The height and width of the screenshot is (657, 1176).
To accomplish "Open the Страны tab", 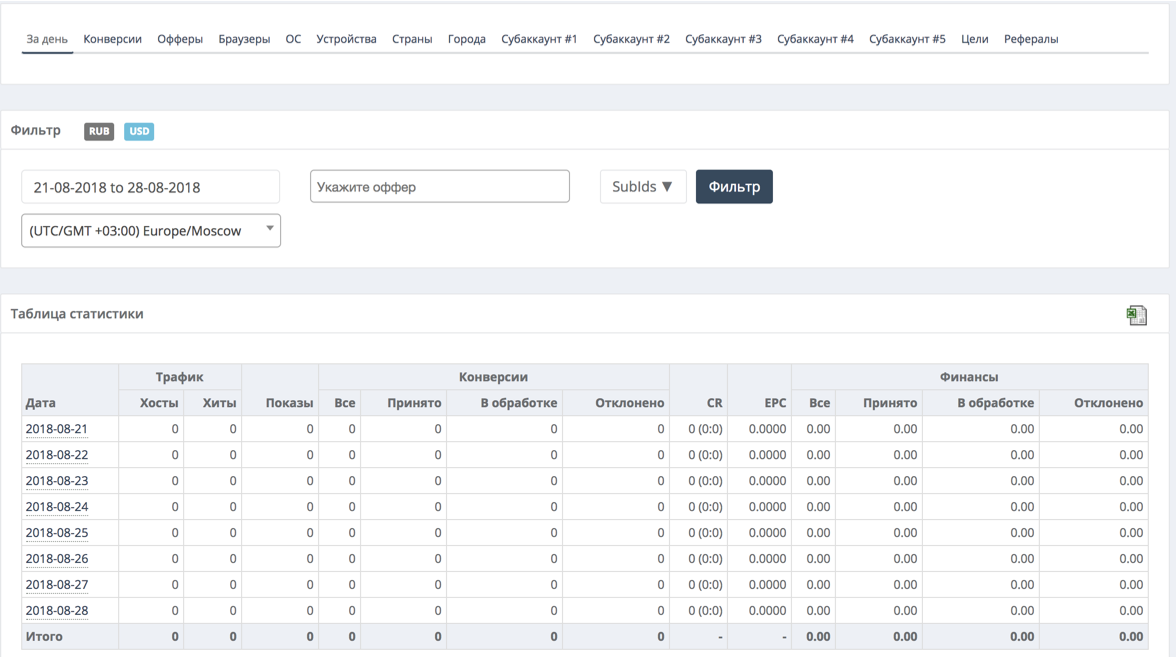I will tap(412, 39).
